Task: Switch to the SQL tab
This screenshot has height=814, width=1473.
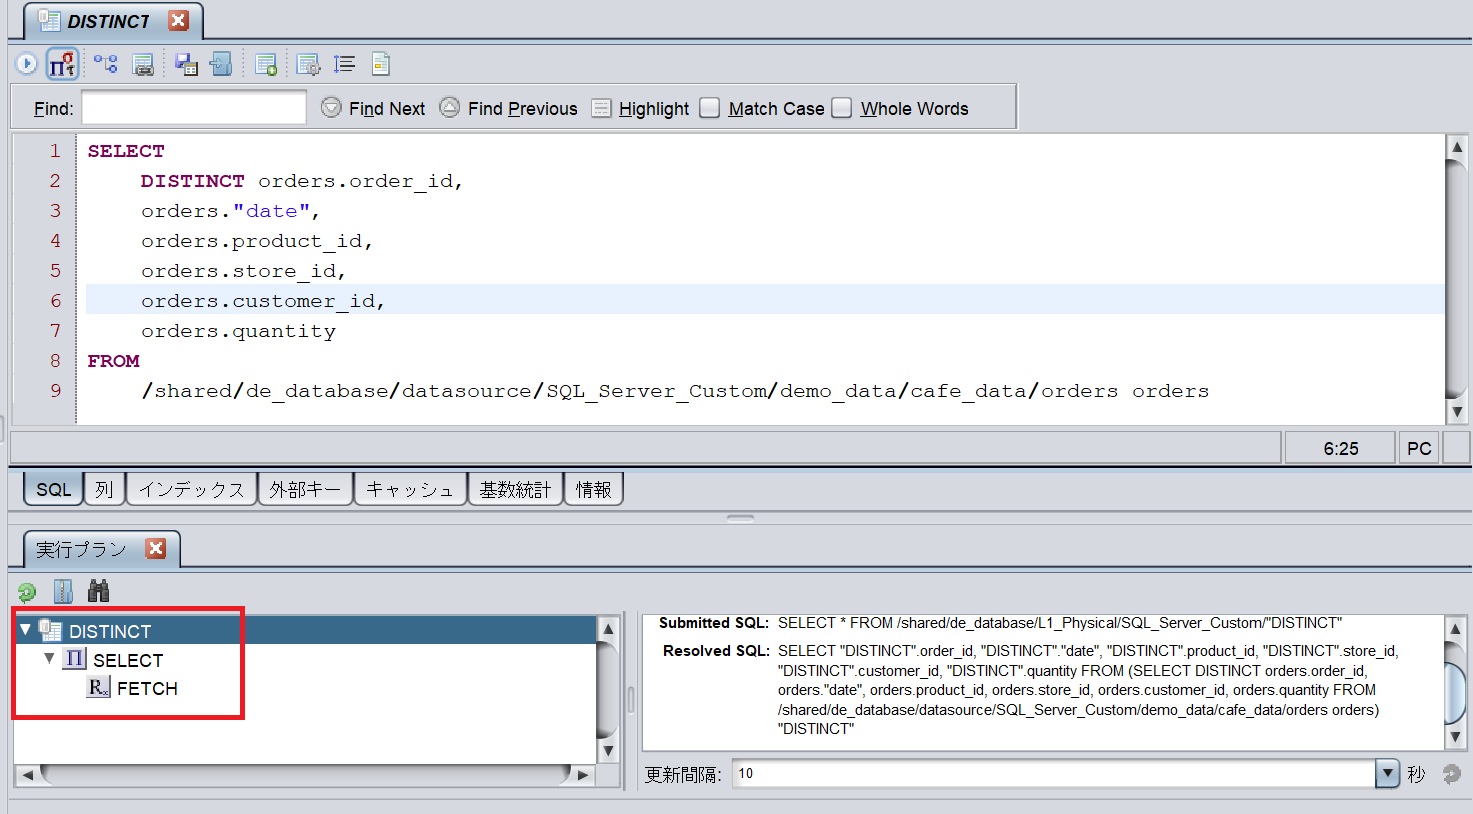Action: 54,489
